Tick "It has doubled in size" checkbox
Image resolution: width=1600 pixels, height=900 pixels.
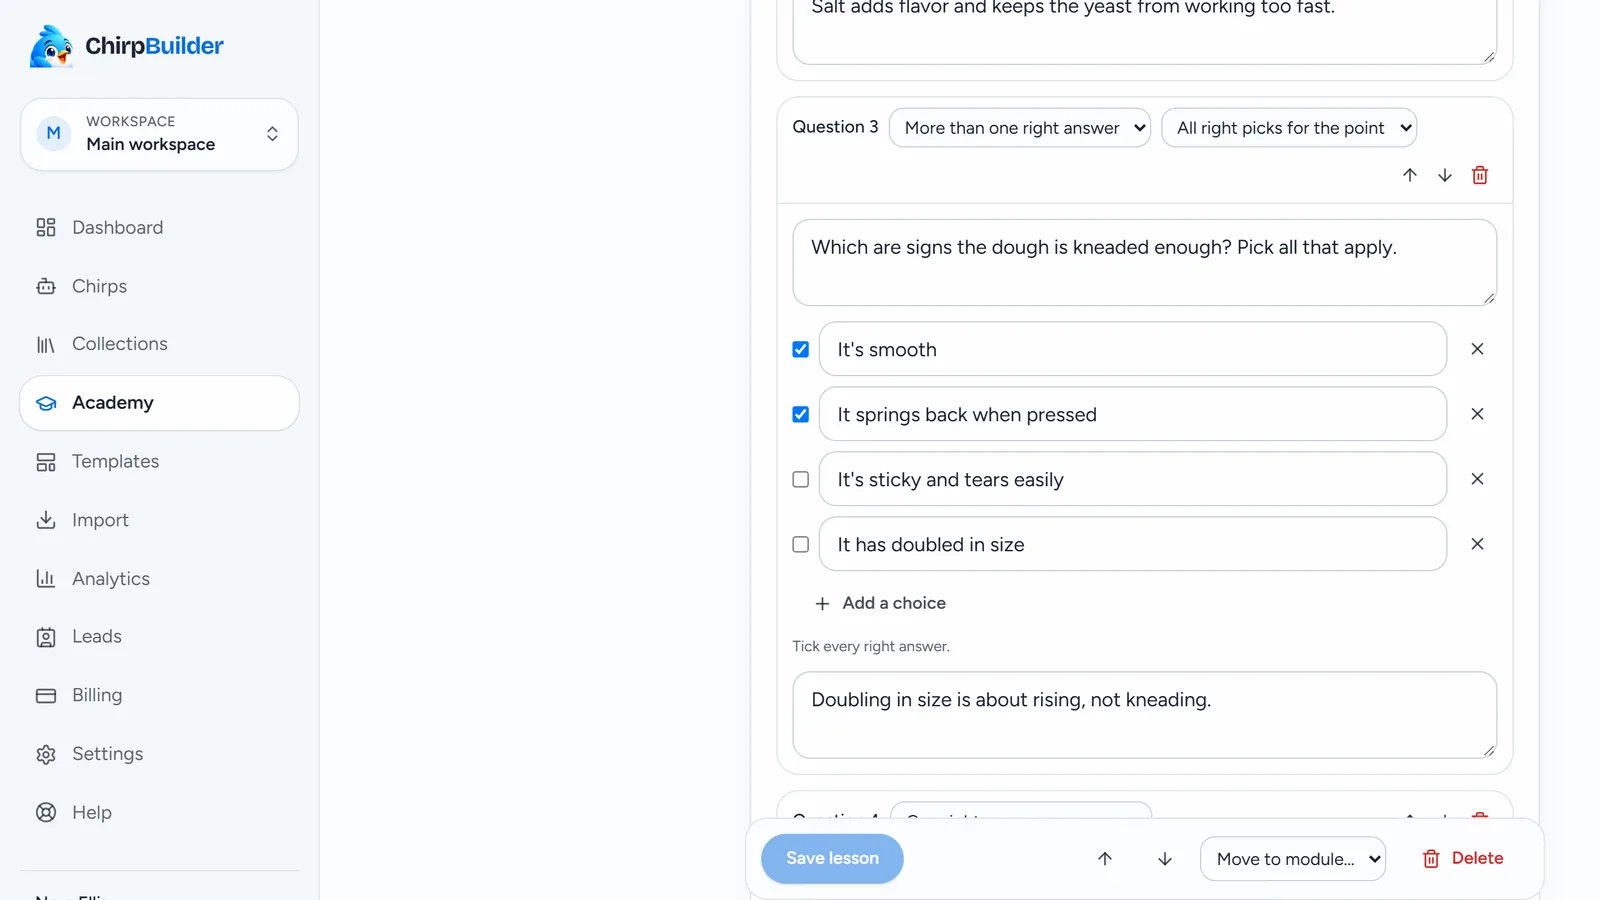click(x=801, y=544)
